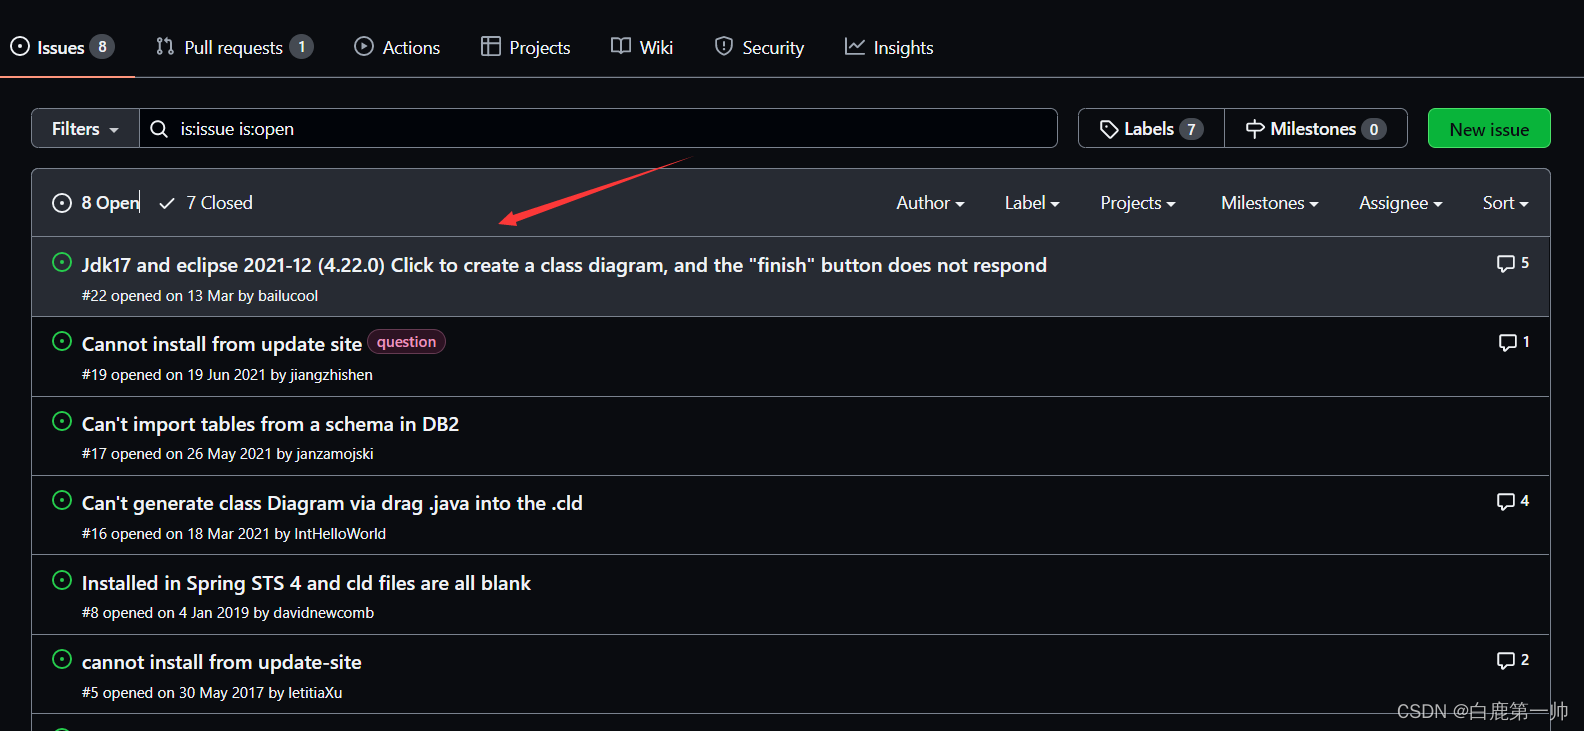Expand the Author filter dropdown
This screenshot has width=1584, height=731.
coord(930,203)
